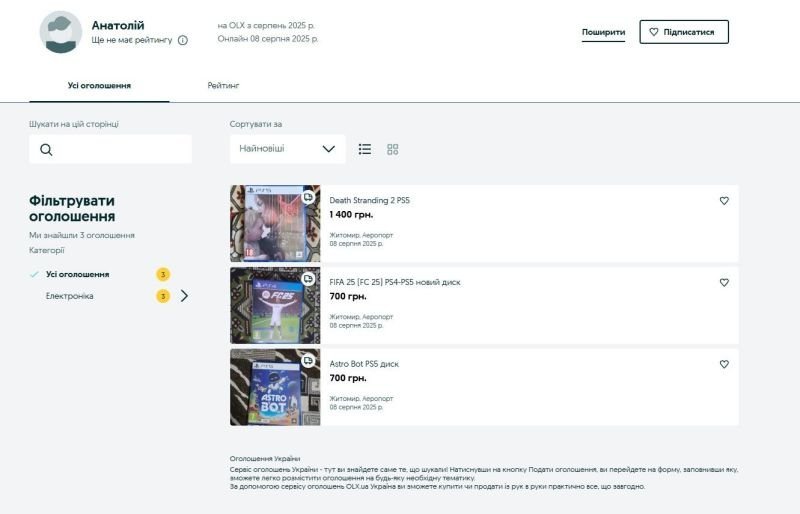Click delivery badge on Death Stranding thumbnail

[309, 197]
